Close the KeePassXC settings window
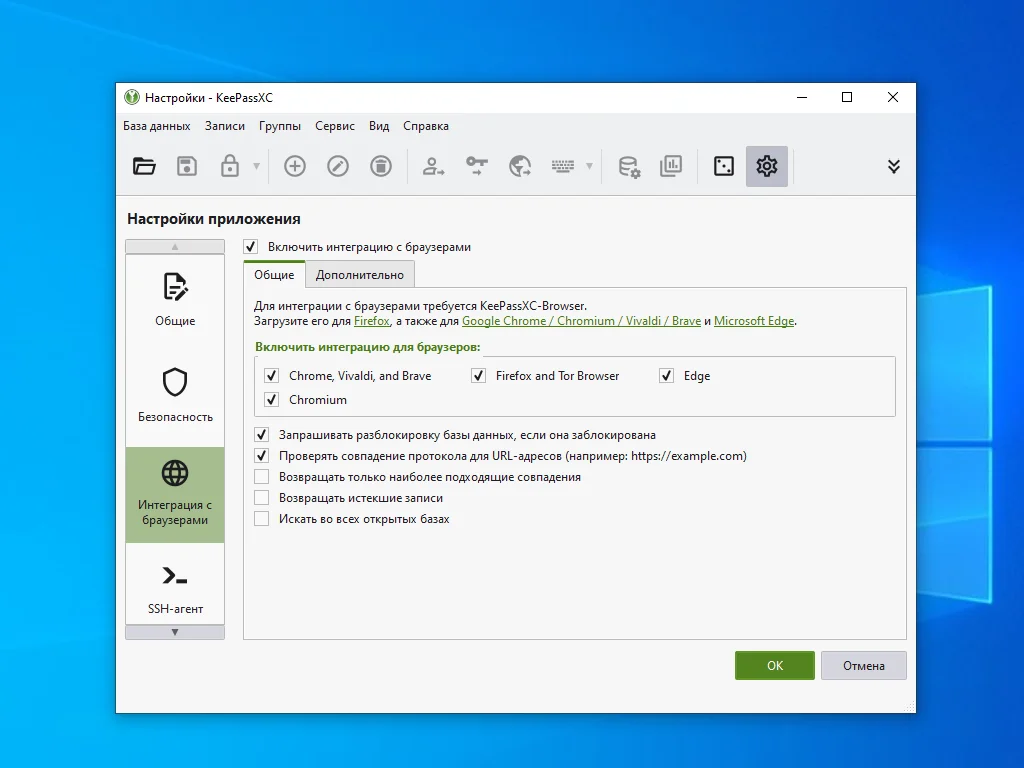The image size is (1024, 768). pyautogui.click(x=893, y=97)
